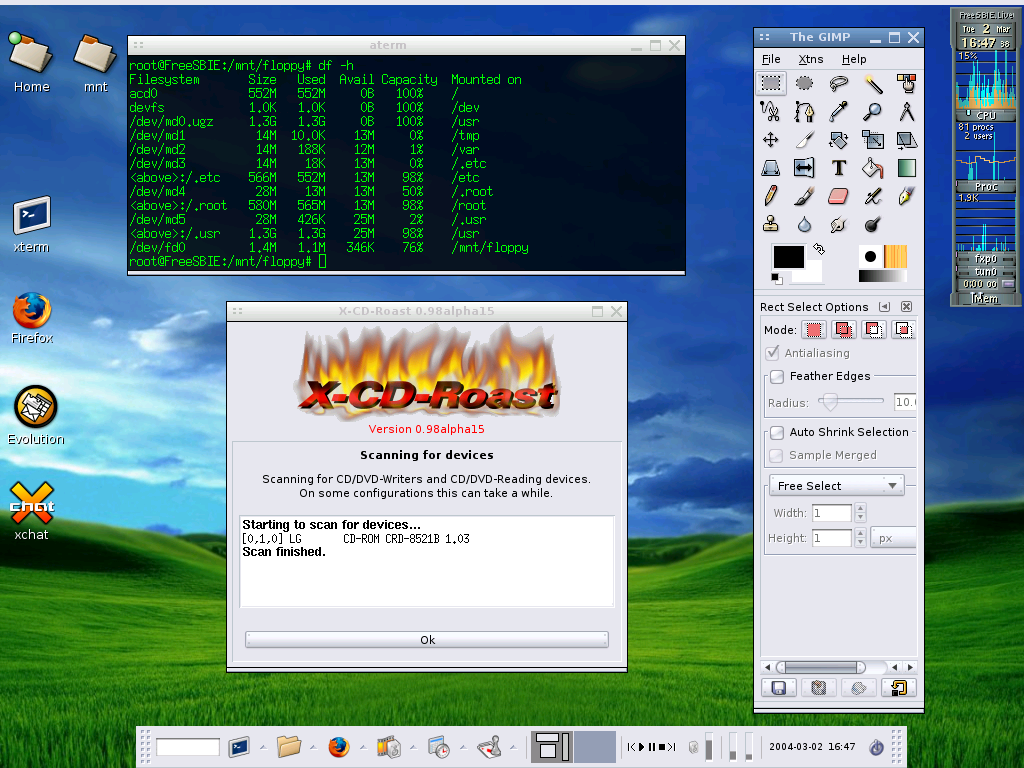Open the GIMP File menu
This screenshot has width=1024, height=768.
pyautogui.click(x=771, y=59)
